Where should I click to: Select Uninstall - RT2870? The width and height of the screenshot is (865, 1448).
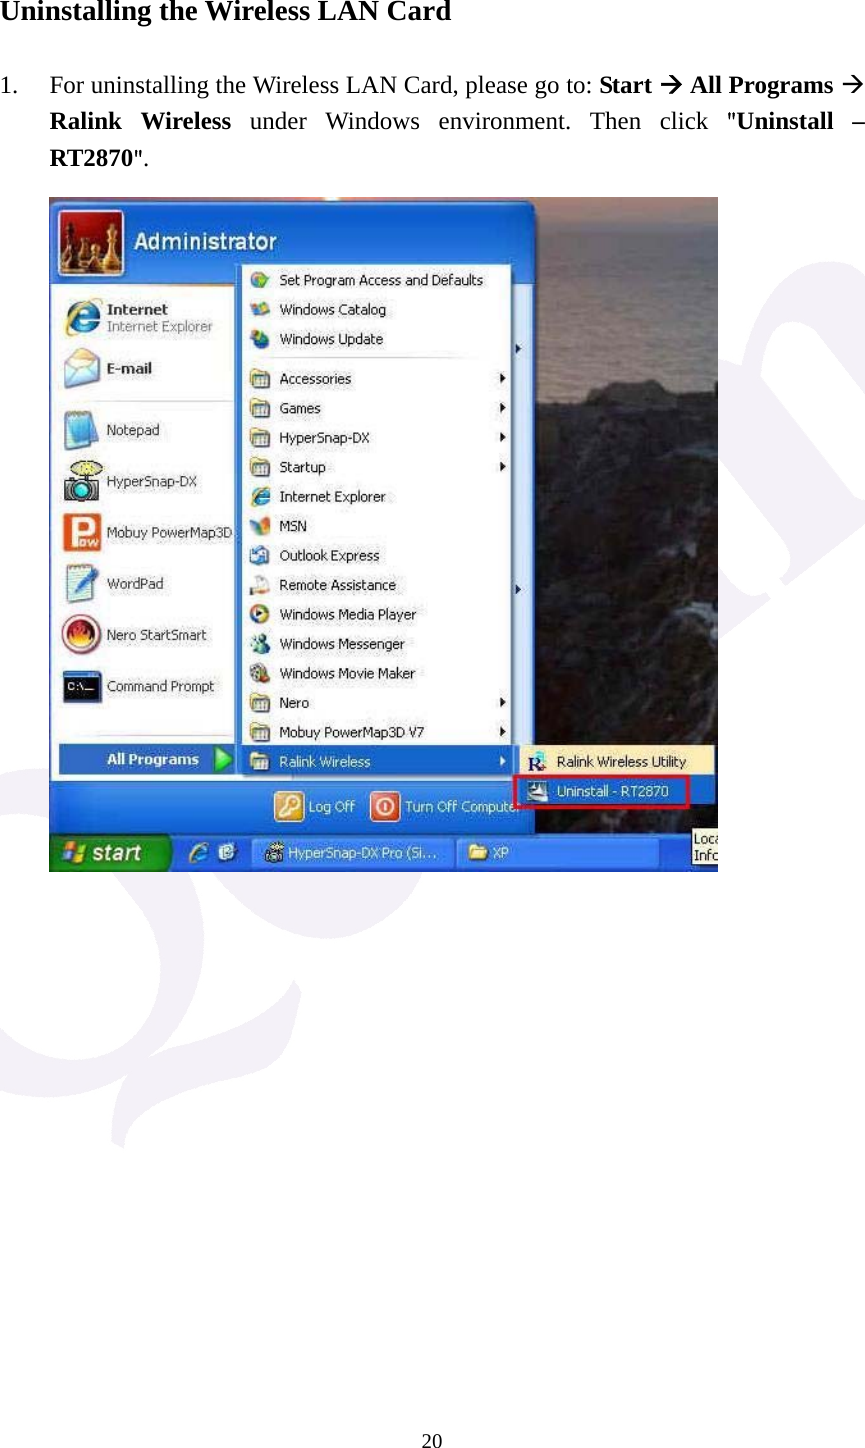[x=612, y=790]
